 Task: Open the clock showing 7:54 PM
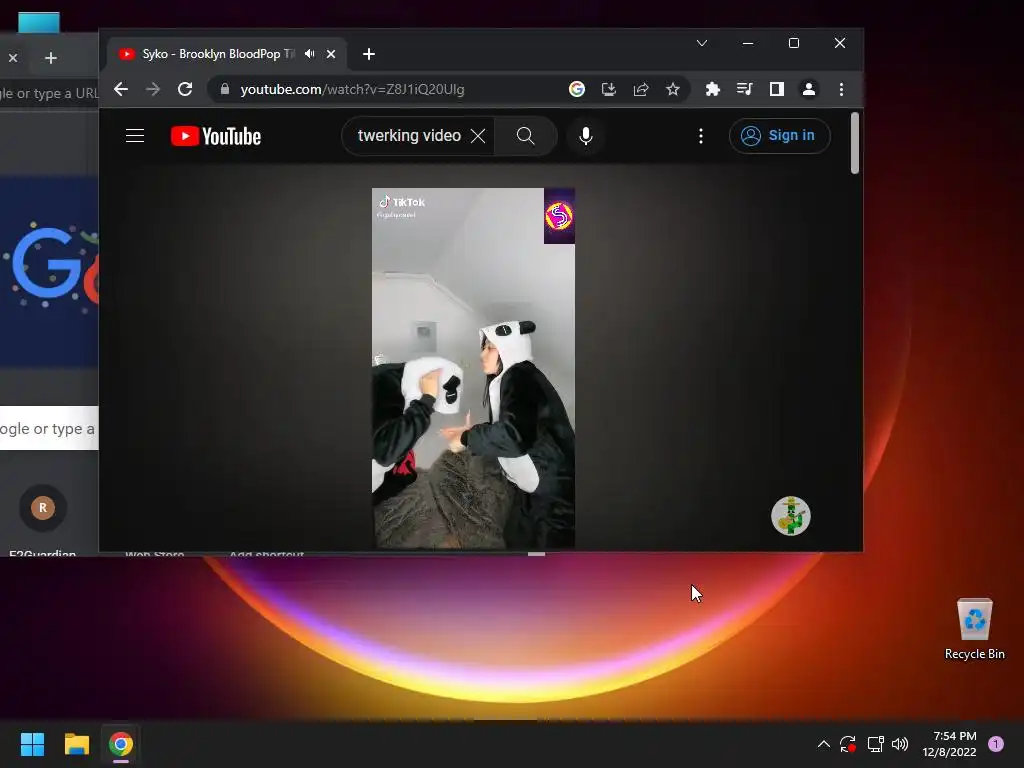click(x=949, y=744)
